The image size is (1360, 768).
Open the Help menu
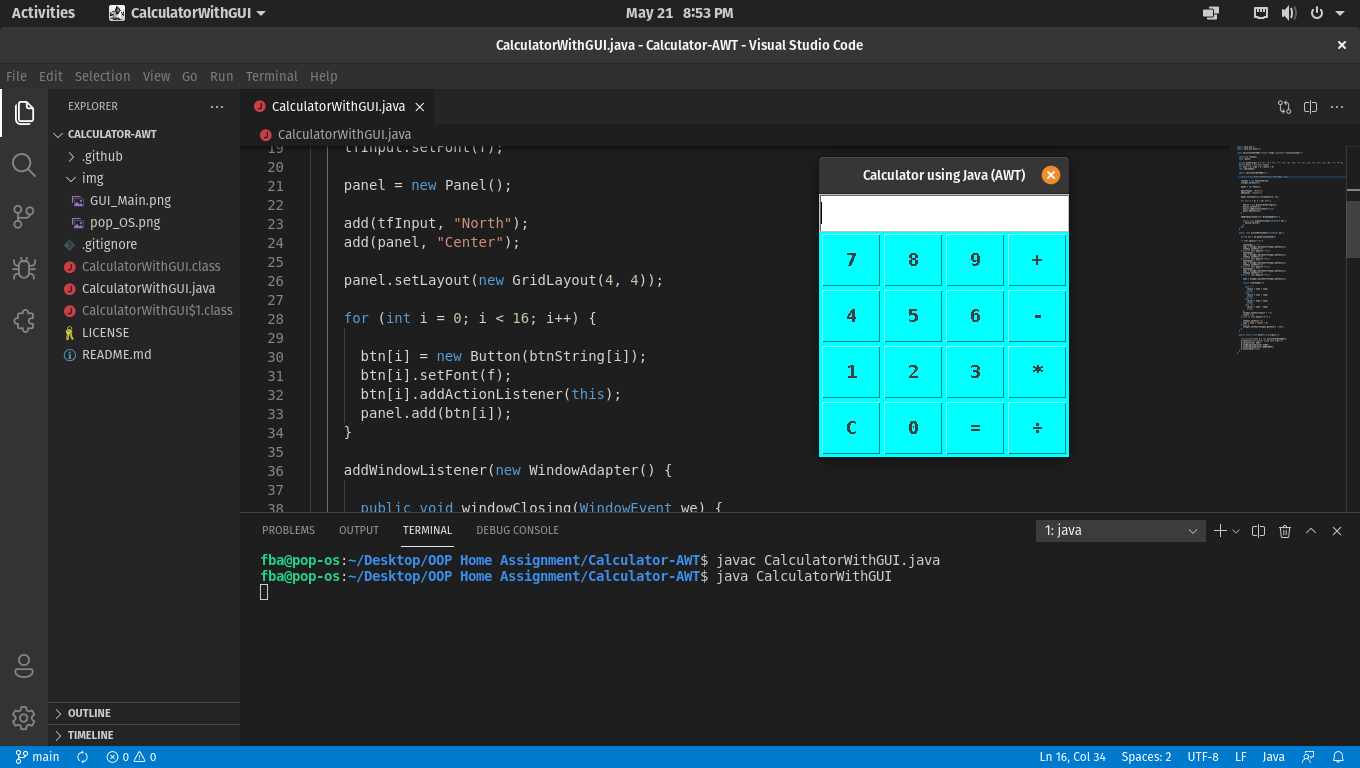(324, 76)
